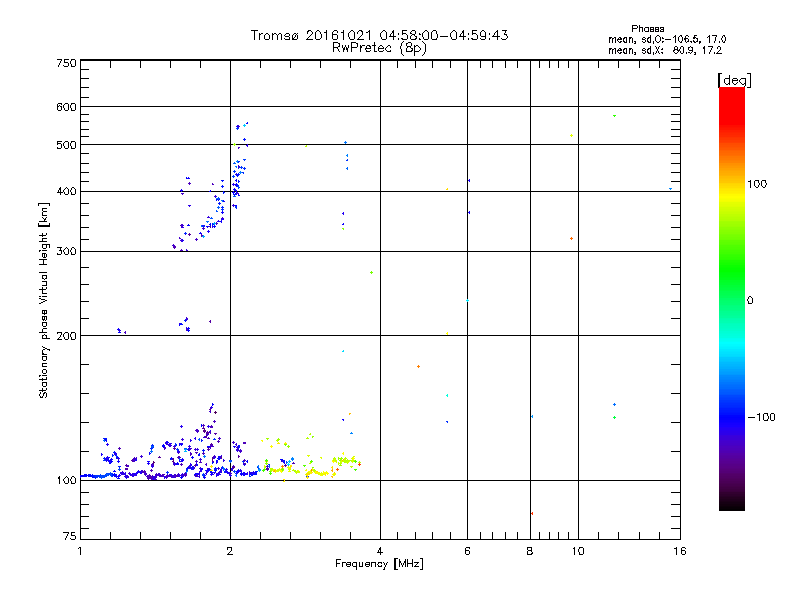This screenshot has height=600, width=800.
Task: Select the 'mean, sd,X: 80.9, 17.2' line
Action: click(665, 50)
